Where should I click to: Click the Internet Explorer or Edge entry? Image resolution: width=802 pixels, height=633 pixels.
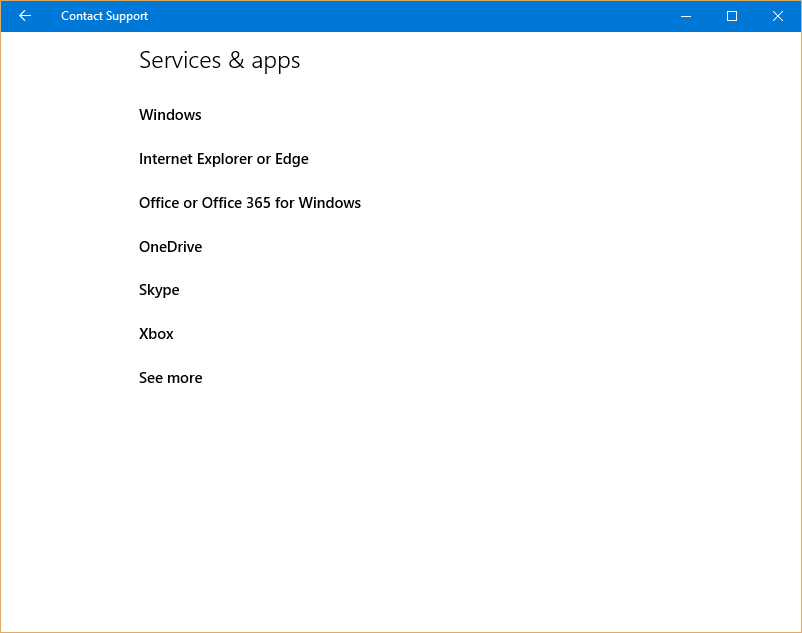(223, 159)
